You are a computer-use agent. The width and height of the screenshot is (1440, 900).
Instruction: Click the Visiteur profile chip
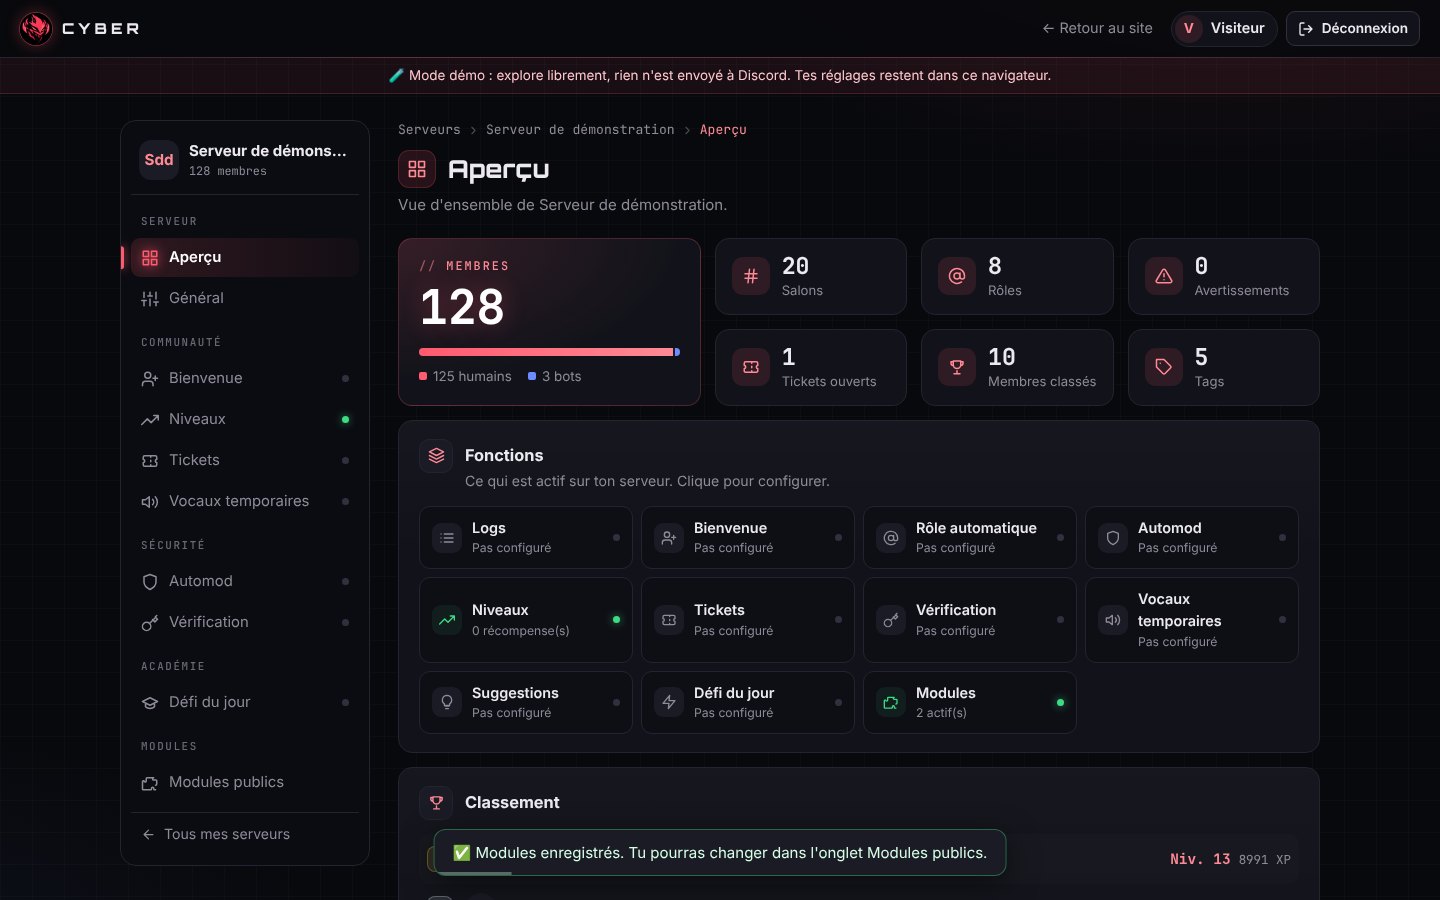click(1224, 28)
